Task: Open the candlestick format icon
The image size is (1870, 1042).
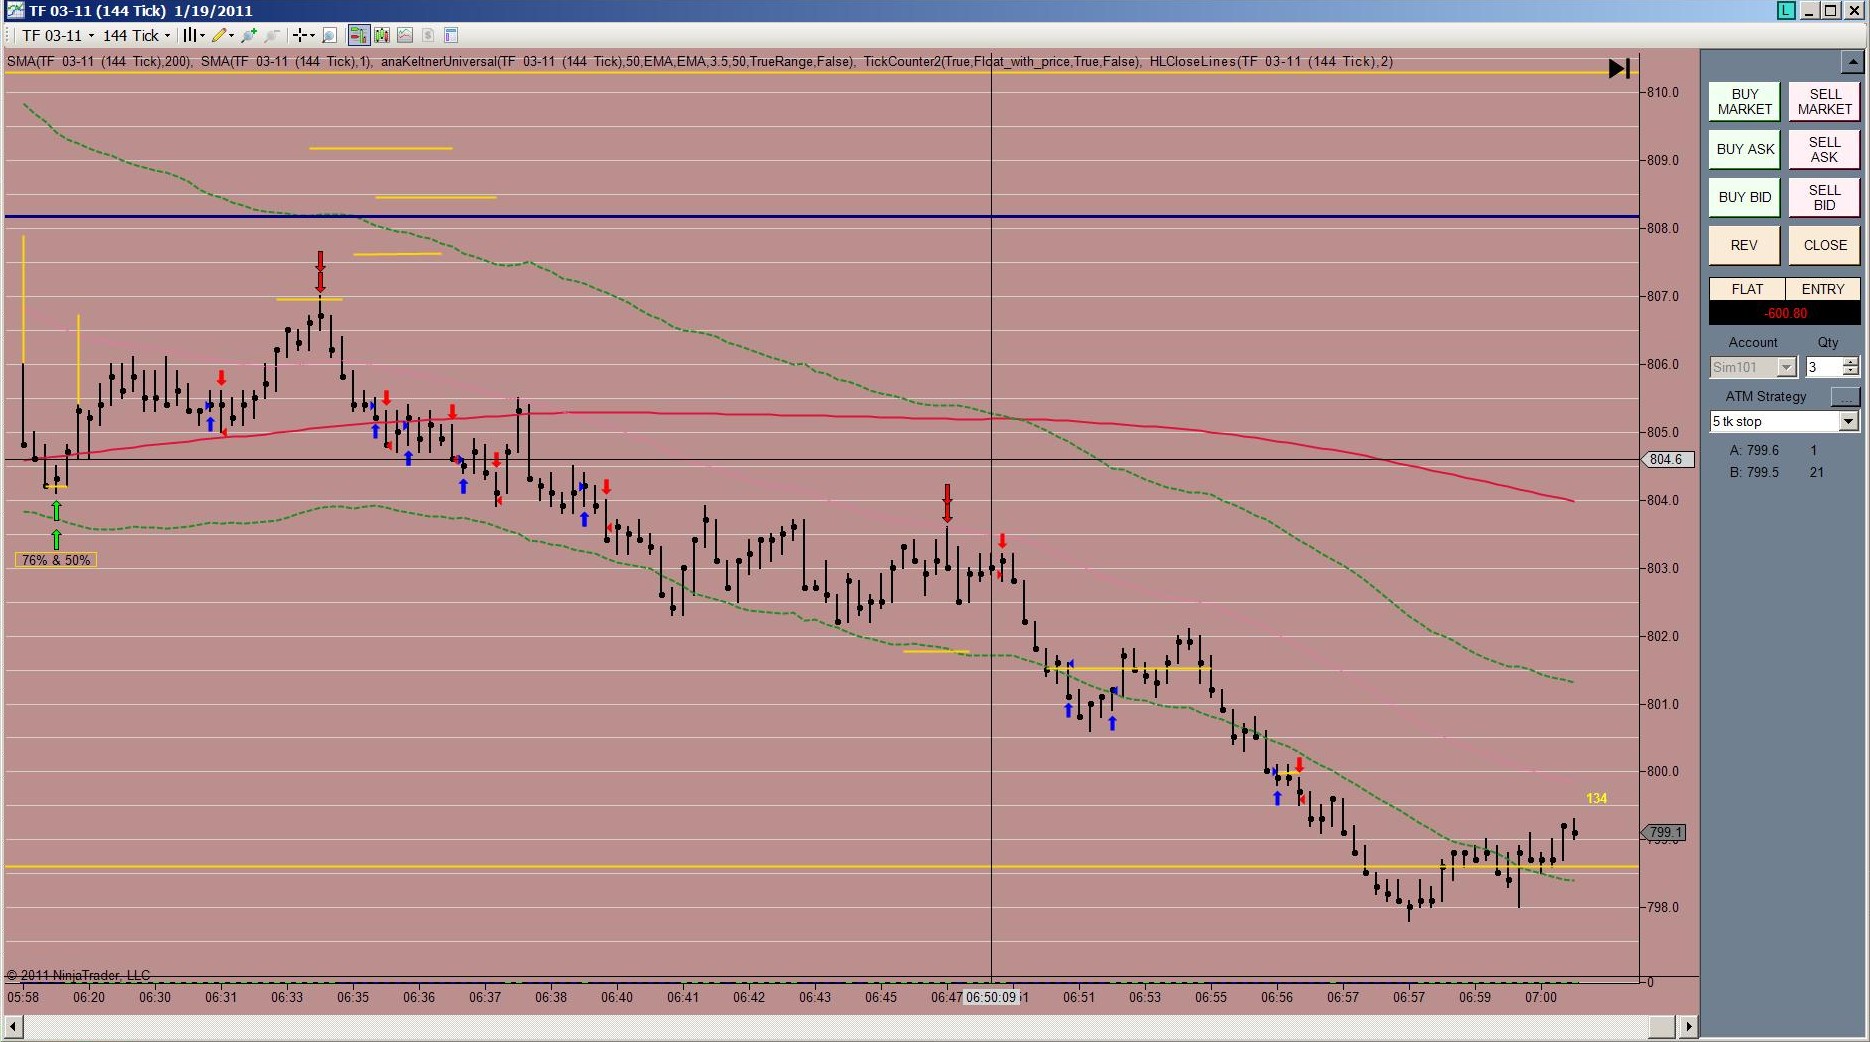Action: coord(382,35)
